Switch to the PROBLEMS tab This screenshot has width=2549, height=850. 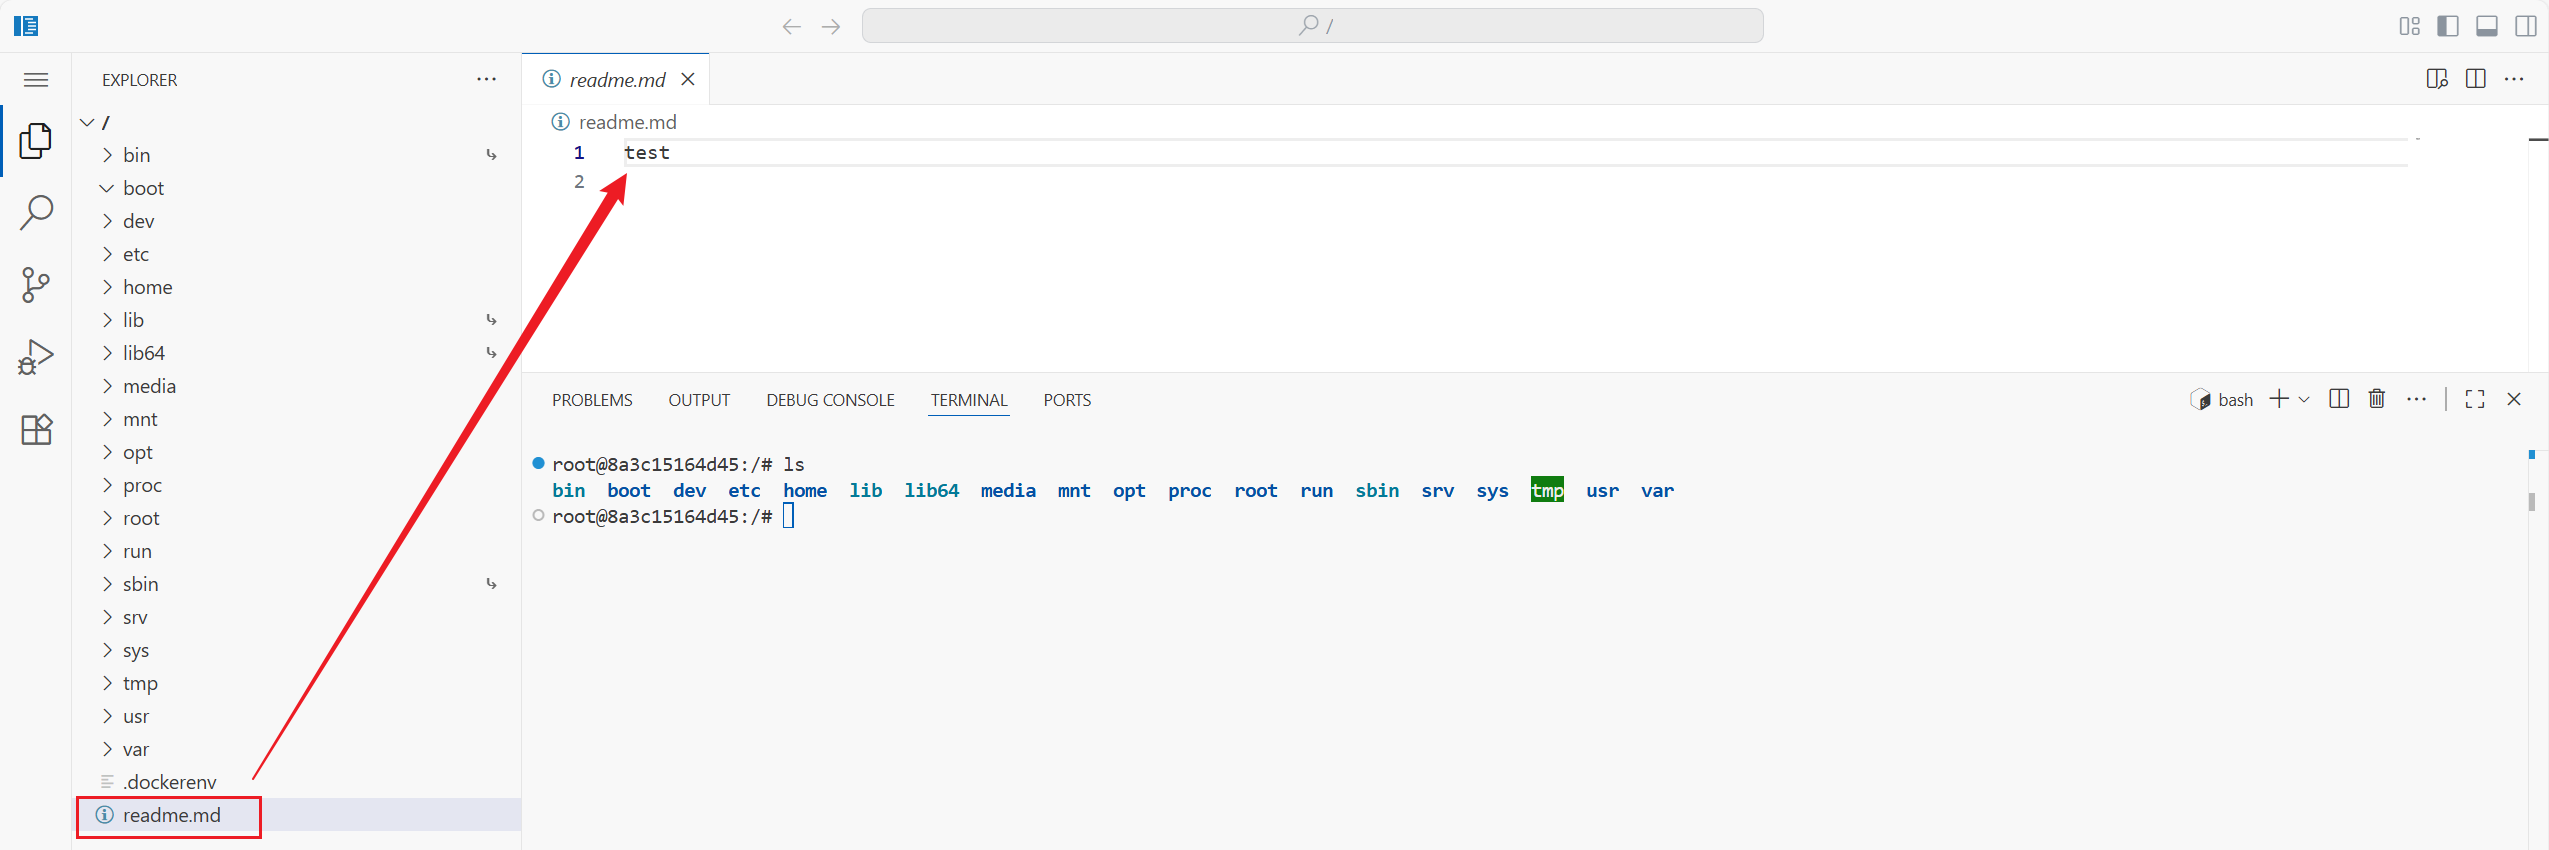(592, 400)
